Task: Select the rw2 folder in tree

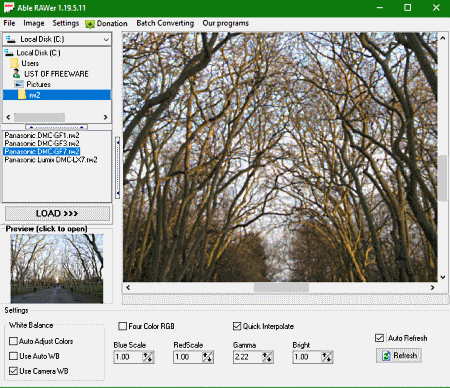Action: click(35, 95)
